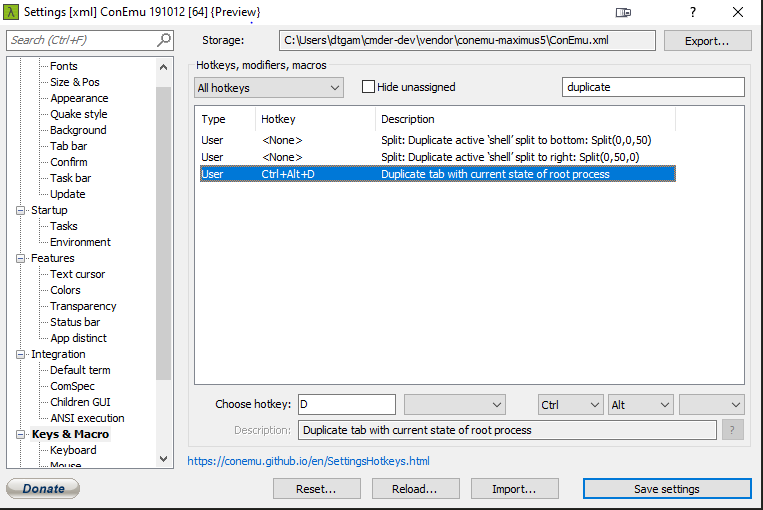The height and width of the screenshot is (510, 763).
Task: Sort by the Type column header
Action: tap(227, 119)
